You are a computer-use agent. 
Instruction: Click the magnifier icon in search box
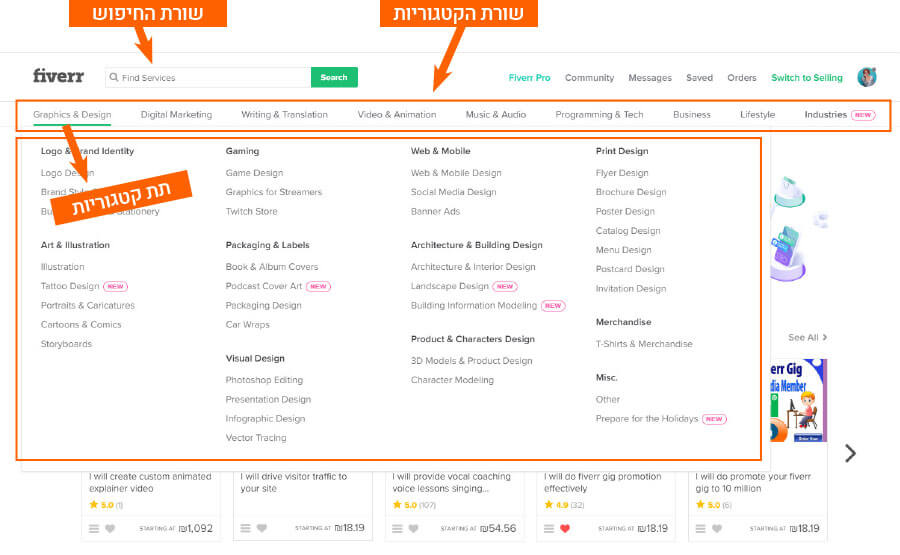coord(114,78)
